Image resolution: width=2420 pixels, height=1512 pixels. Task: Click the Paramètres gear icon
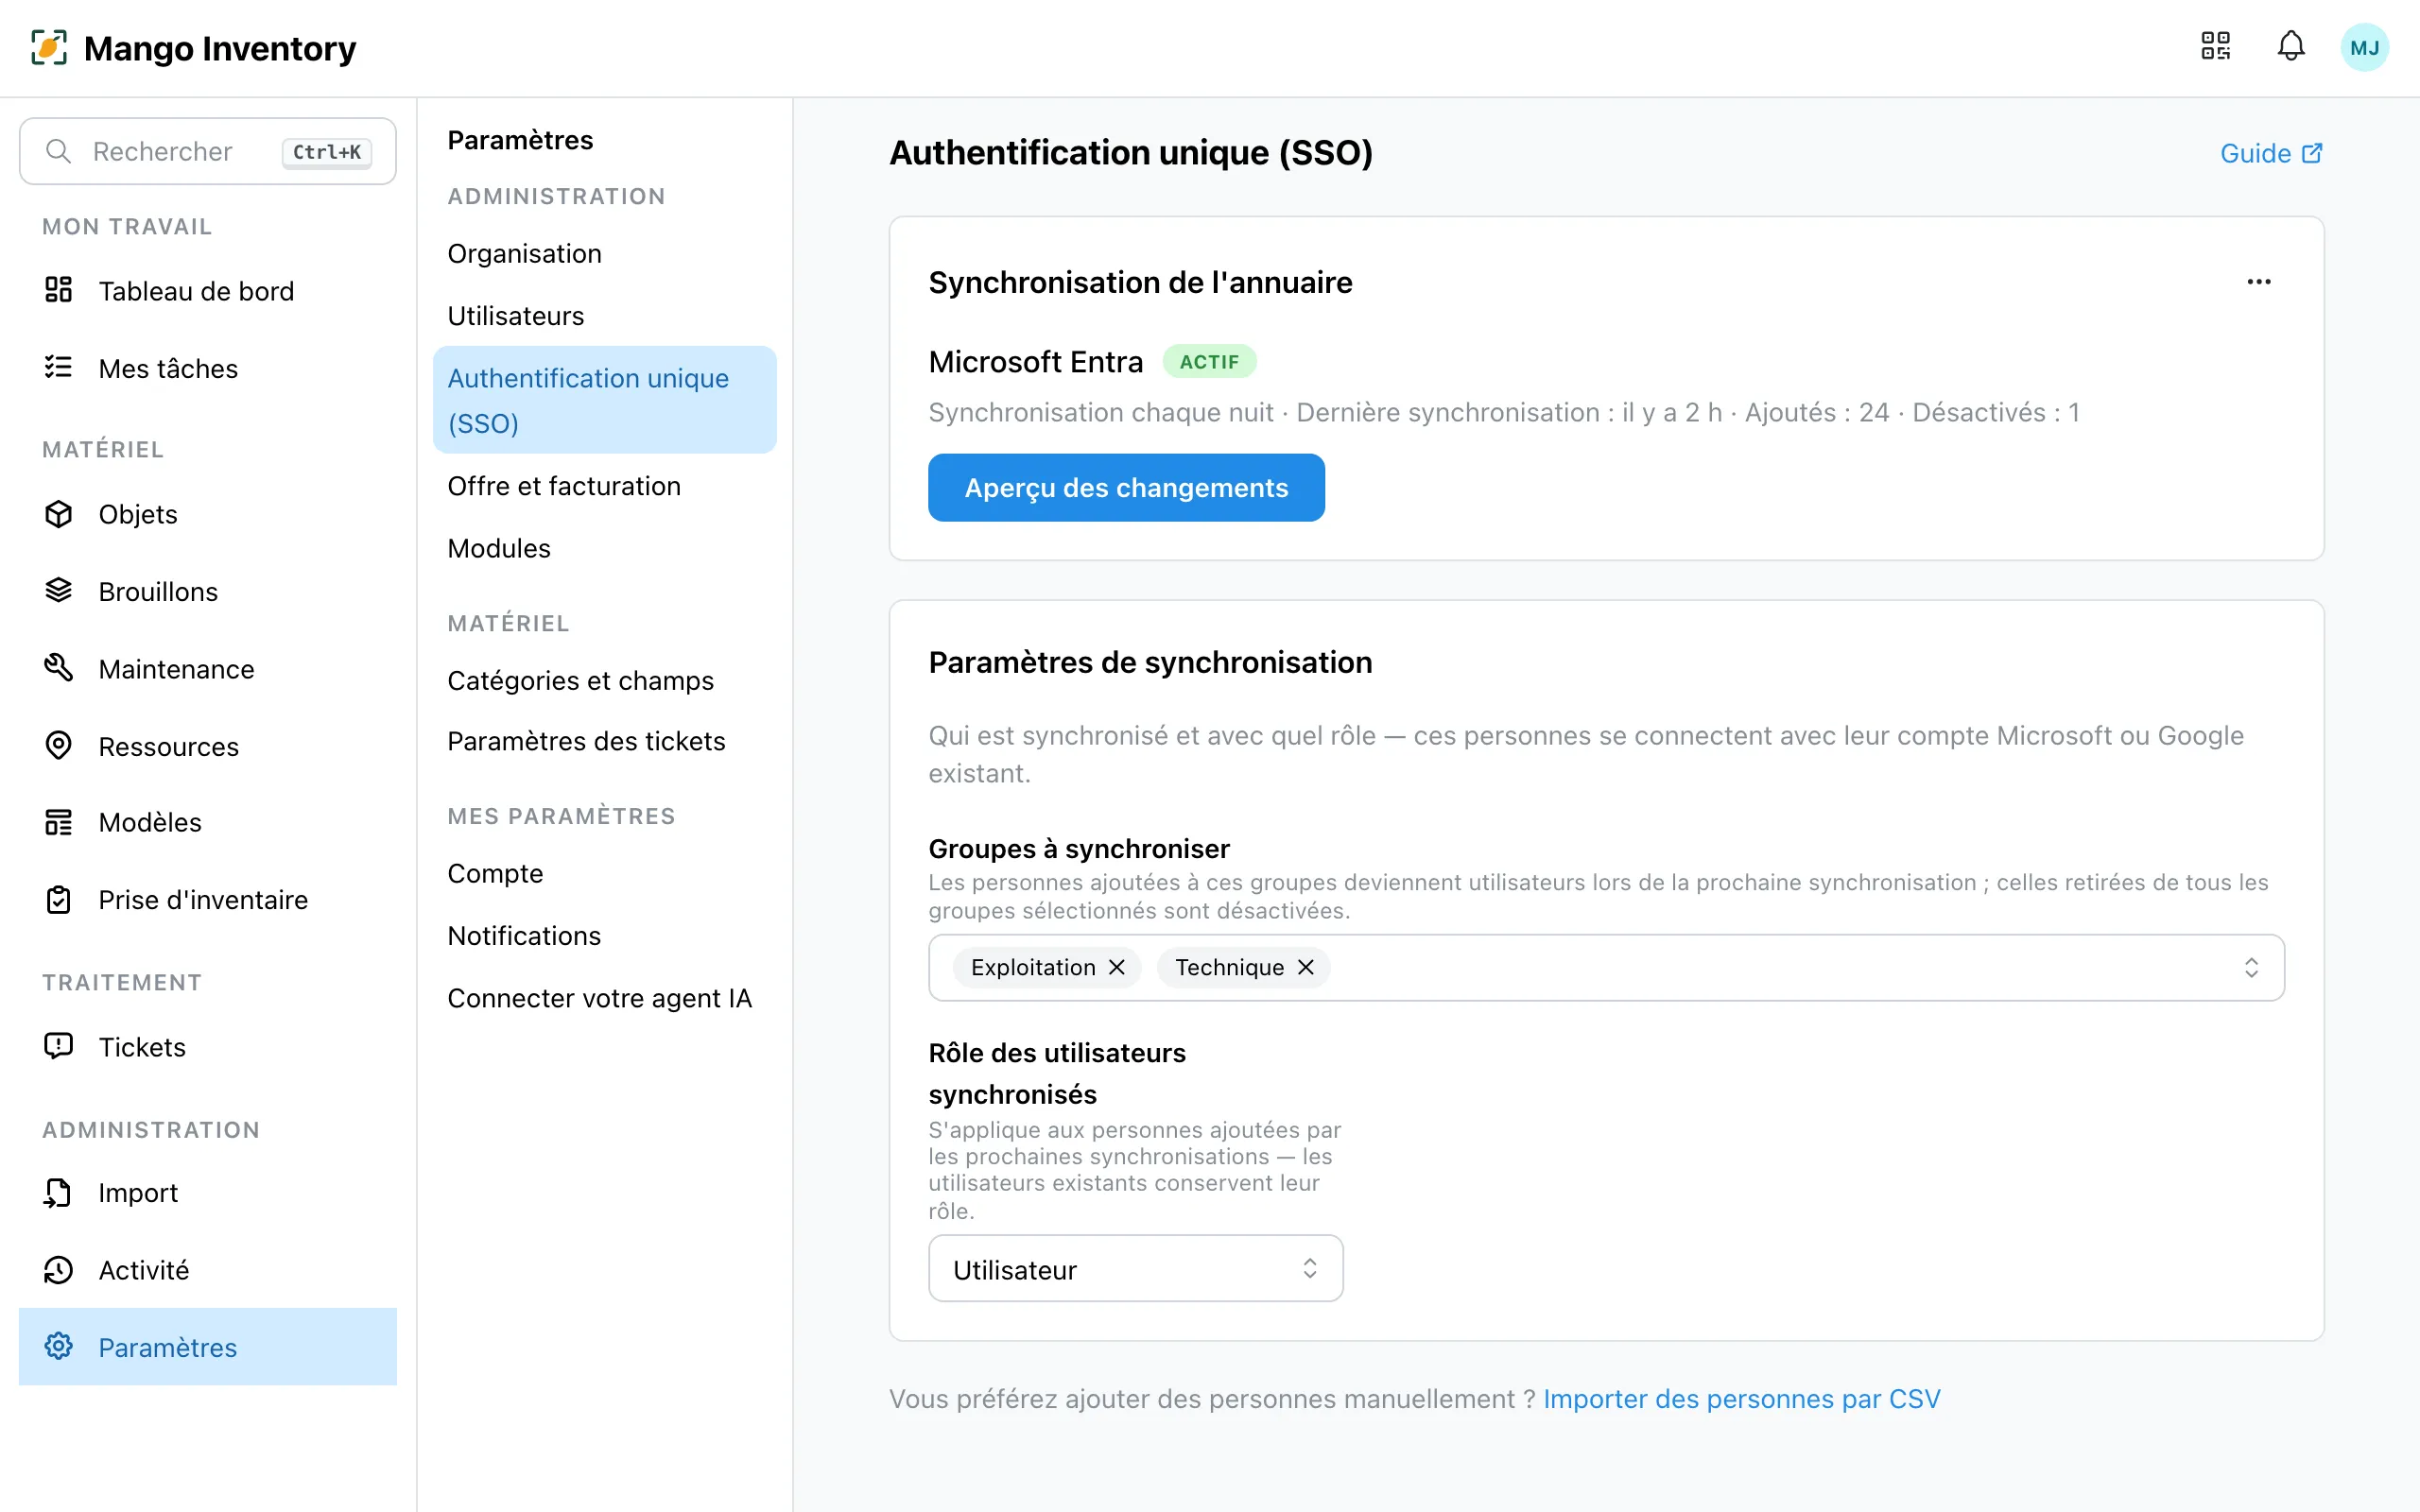pos(59,1347)
